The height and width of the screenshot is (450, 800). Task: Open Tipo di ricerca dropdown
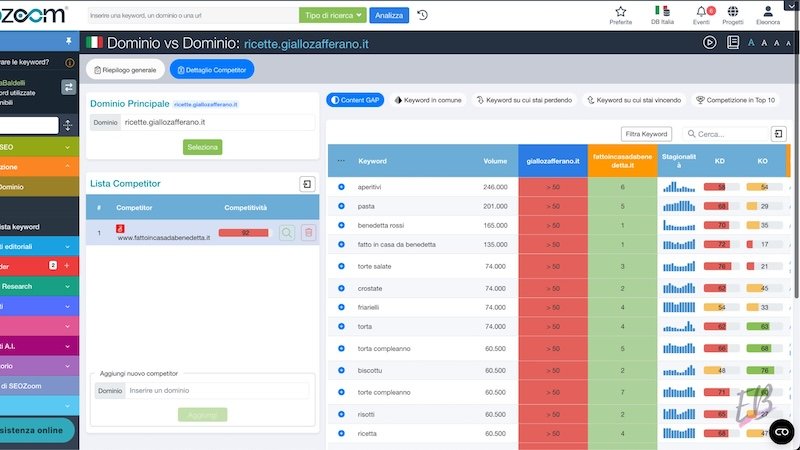click(x=333, y=15)
